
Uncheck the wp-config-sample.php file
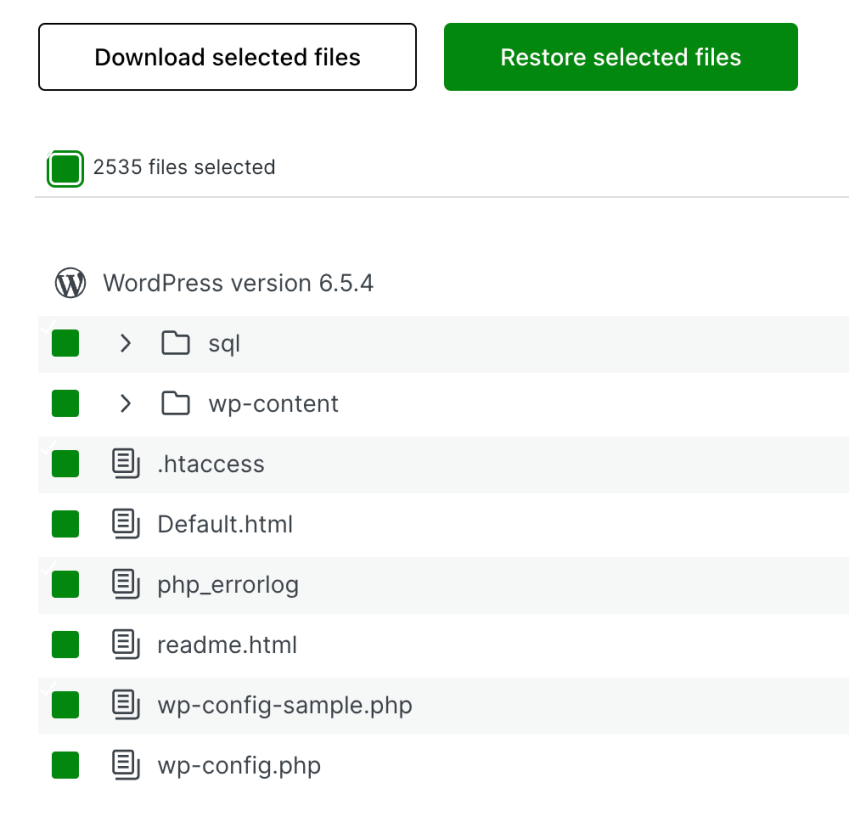coord(64,705)
